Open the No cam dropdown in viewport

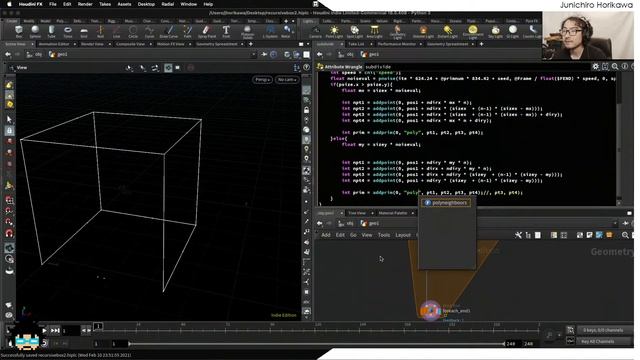tap(287, 80)
